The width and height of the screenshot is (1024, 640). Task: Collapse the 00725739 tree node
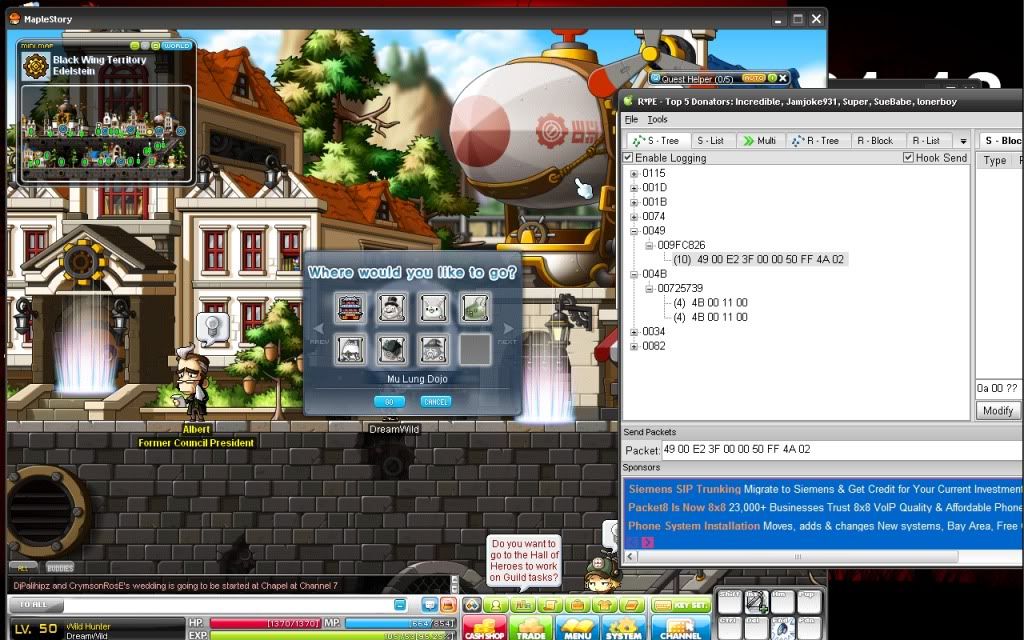click(x=649, y=289)
